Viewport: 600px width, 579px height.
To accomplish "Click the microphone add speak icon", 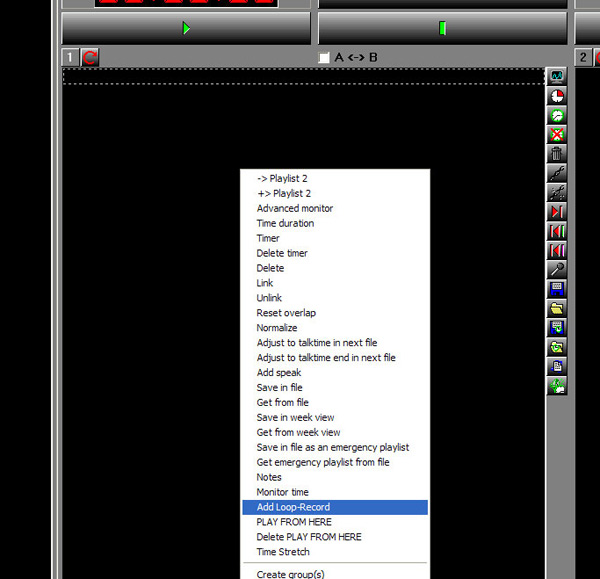I will point(557,270).
